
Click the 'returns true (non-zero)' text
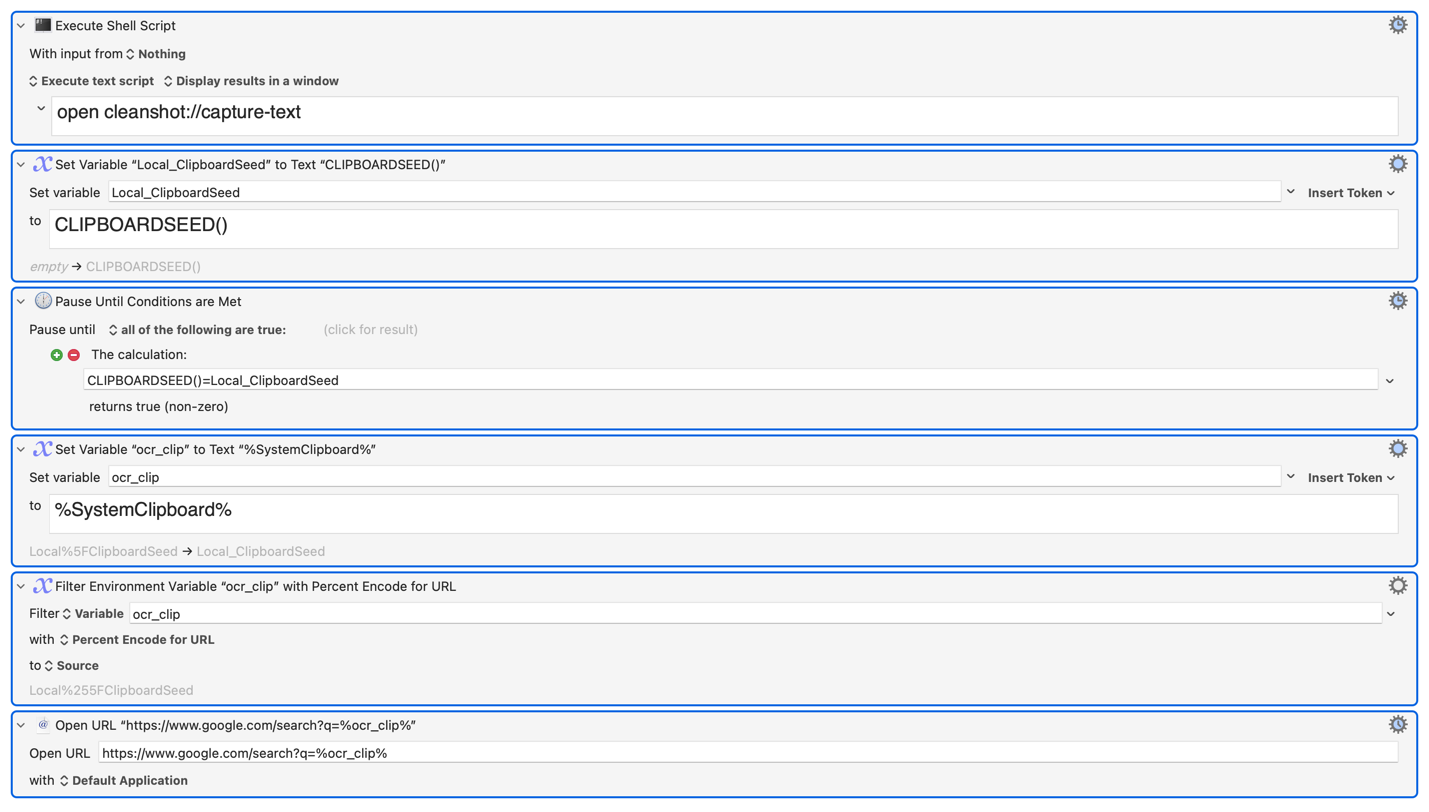[x=158, y=407]
